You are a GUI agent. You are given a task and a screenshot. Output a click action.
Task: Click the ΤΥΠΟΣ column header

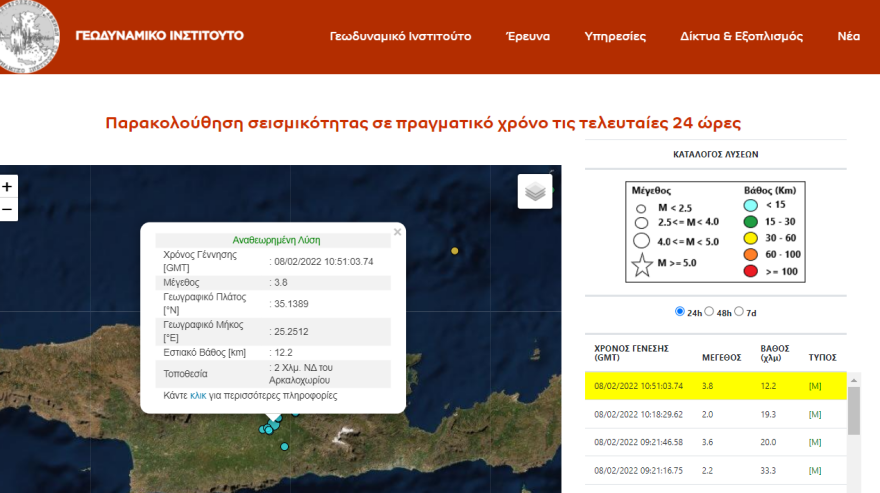[x=822, y=358]
